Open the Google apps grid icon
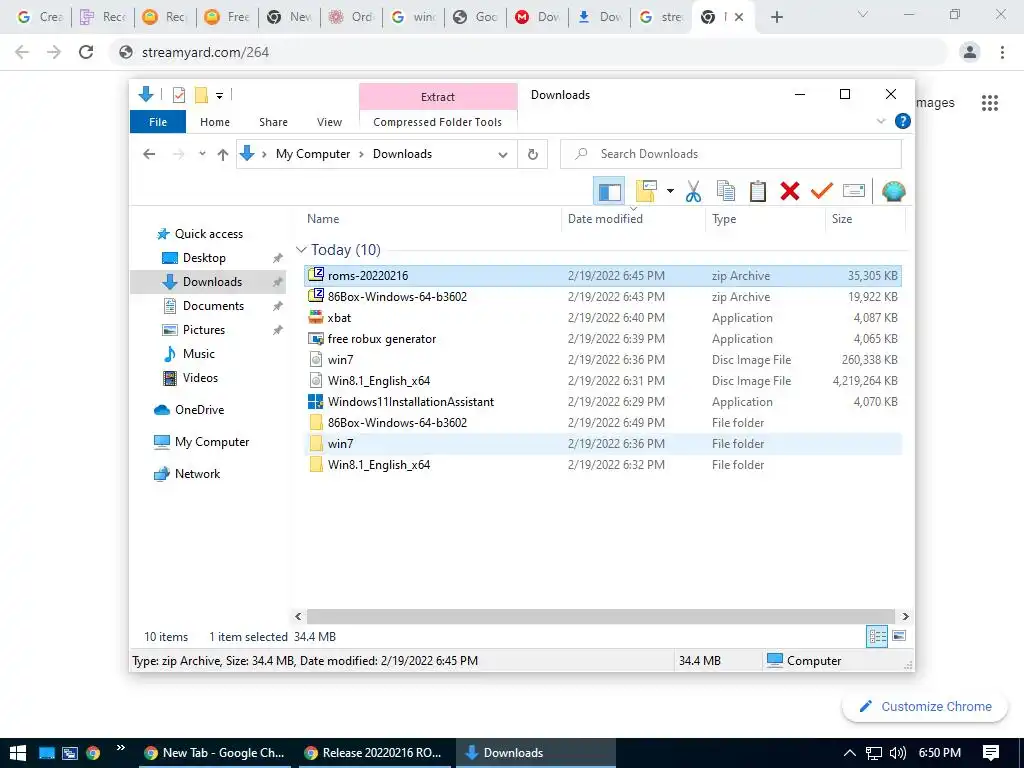1024x768 pixels. 989,103
